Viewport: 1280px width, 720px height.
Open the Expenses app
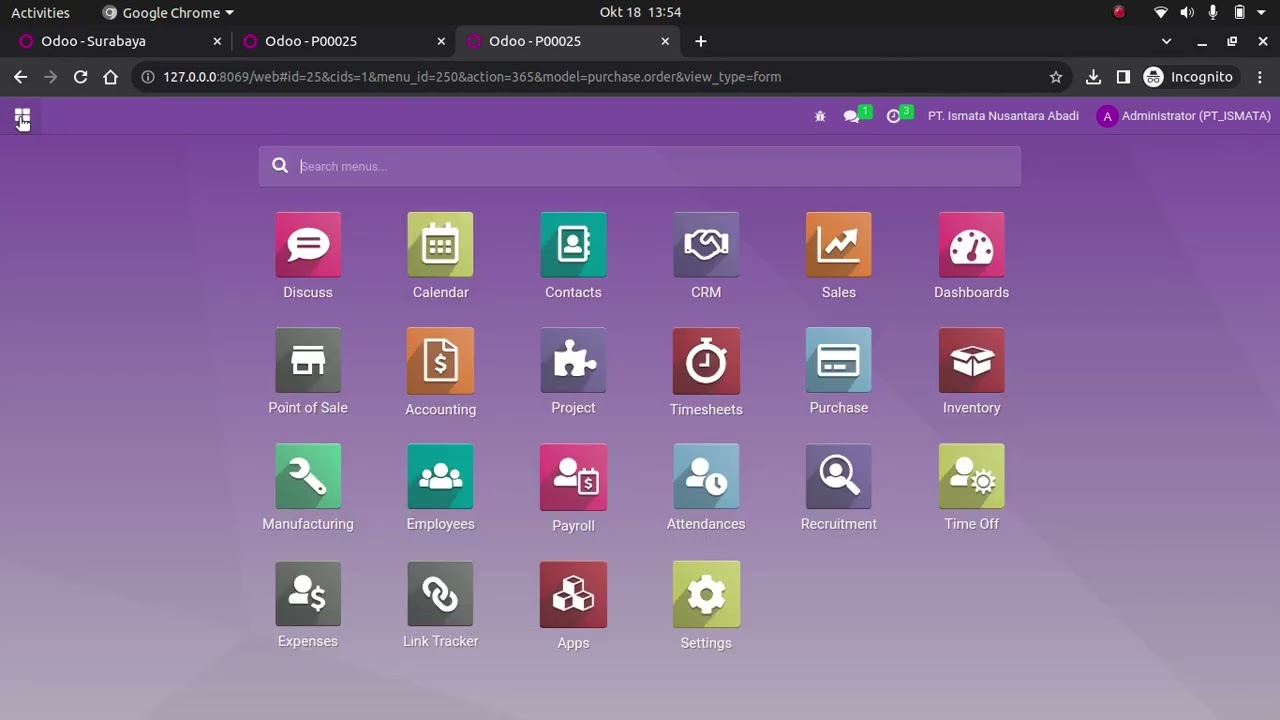308,605
